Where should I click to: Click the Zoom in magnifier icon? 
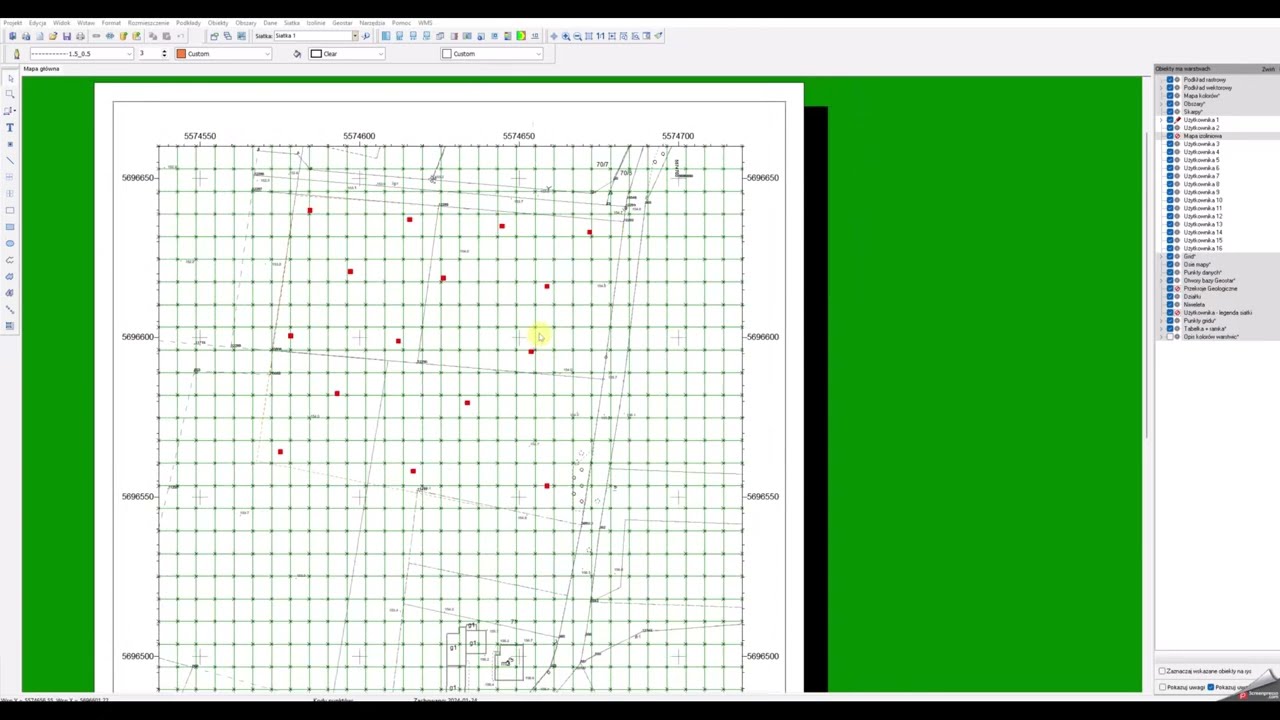pos(566,36)
